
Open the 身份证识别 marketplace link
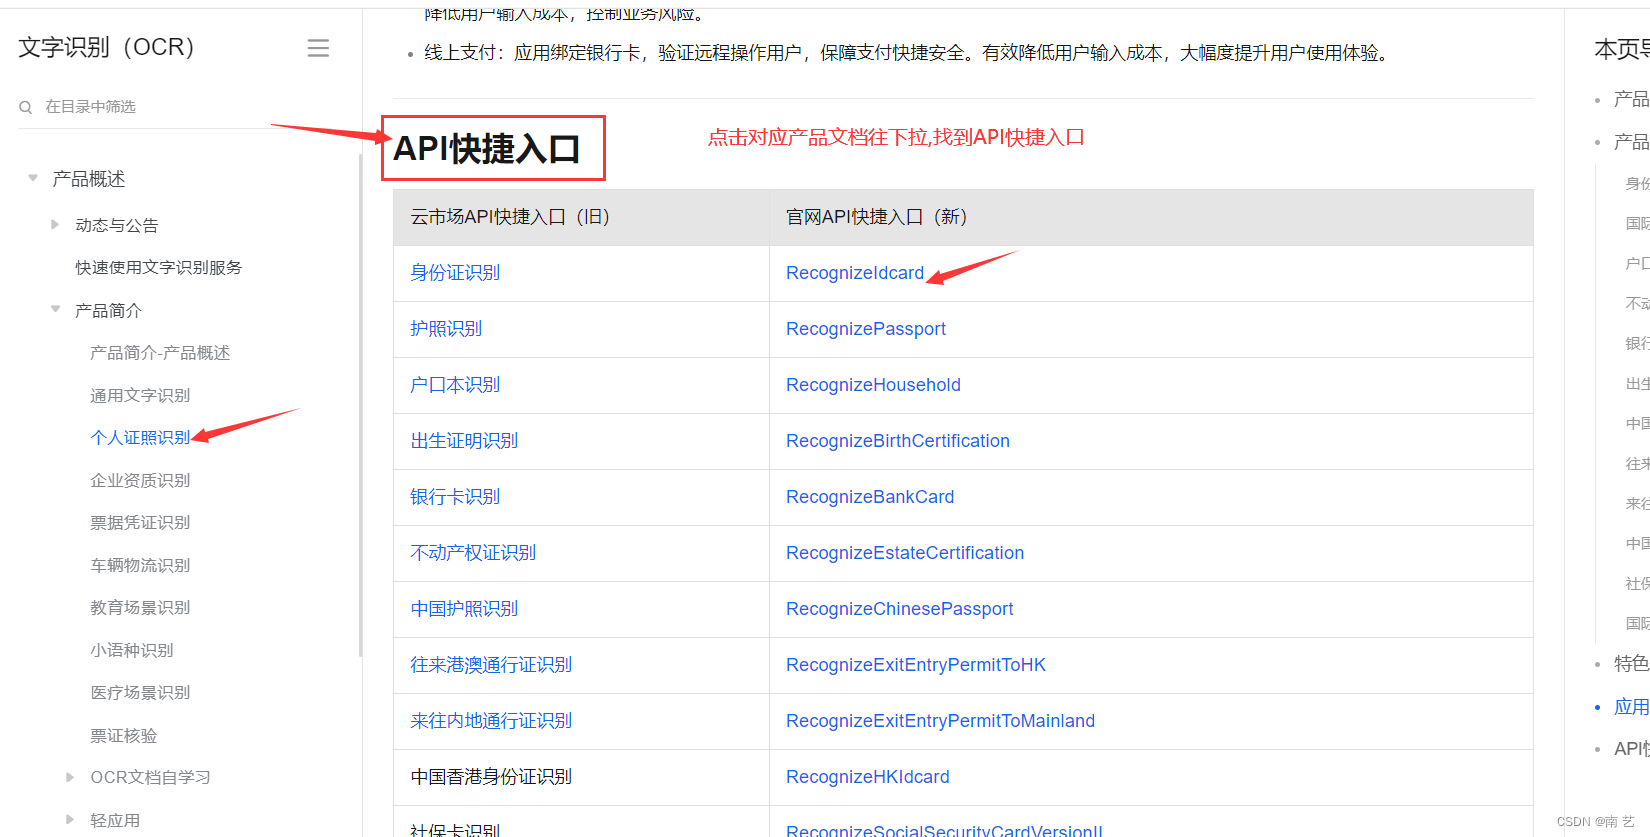pos(455,273)
